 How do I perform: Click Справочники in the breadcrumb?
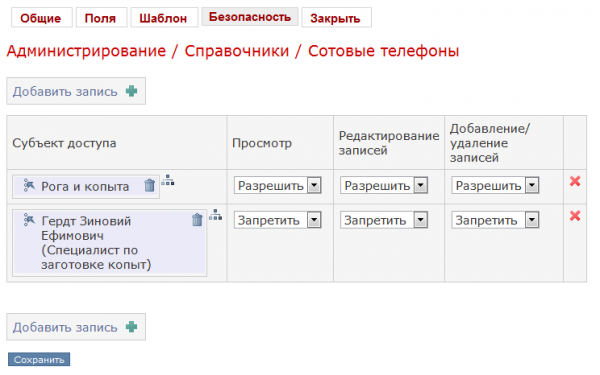[237, 51]
